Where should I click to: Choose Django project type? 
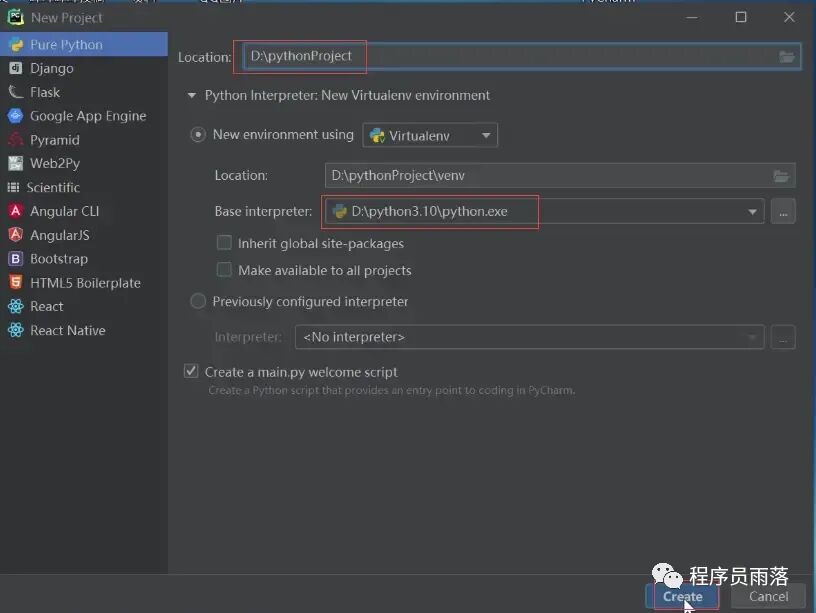click(x=84, y=68)
